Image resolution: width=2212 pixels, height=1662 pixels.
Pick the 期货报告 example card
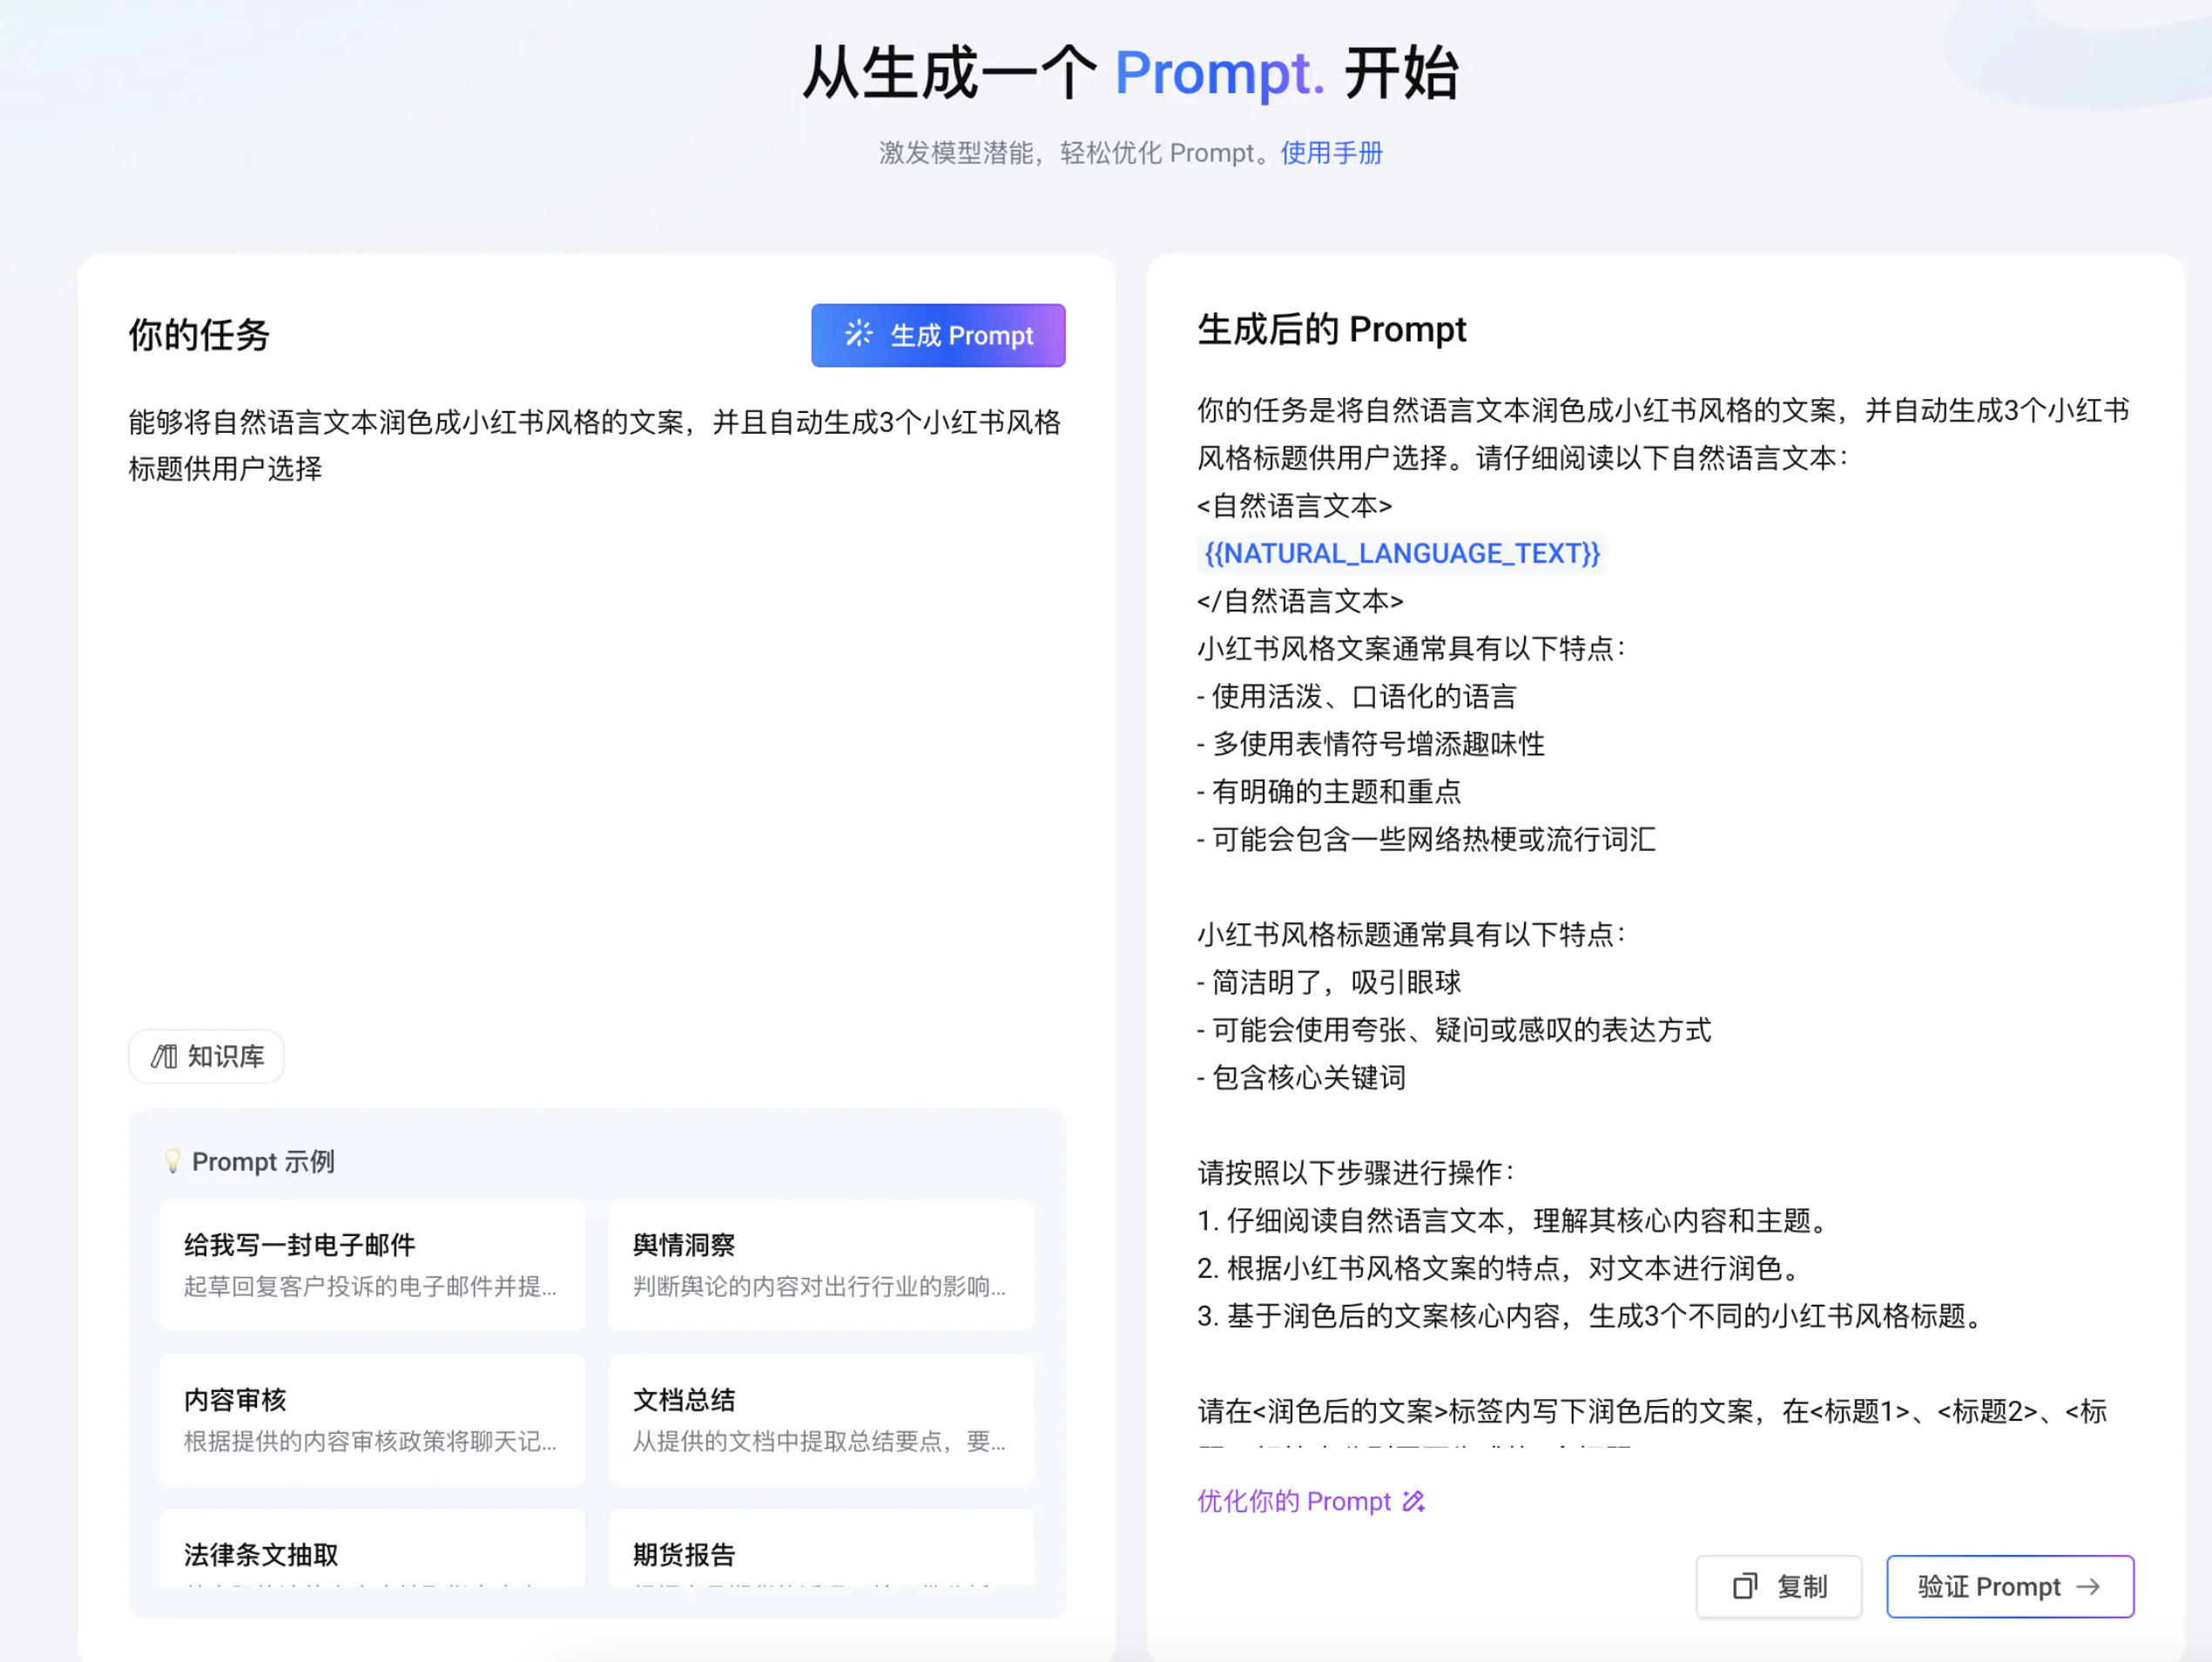tap(820, 1552)
